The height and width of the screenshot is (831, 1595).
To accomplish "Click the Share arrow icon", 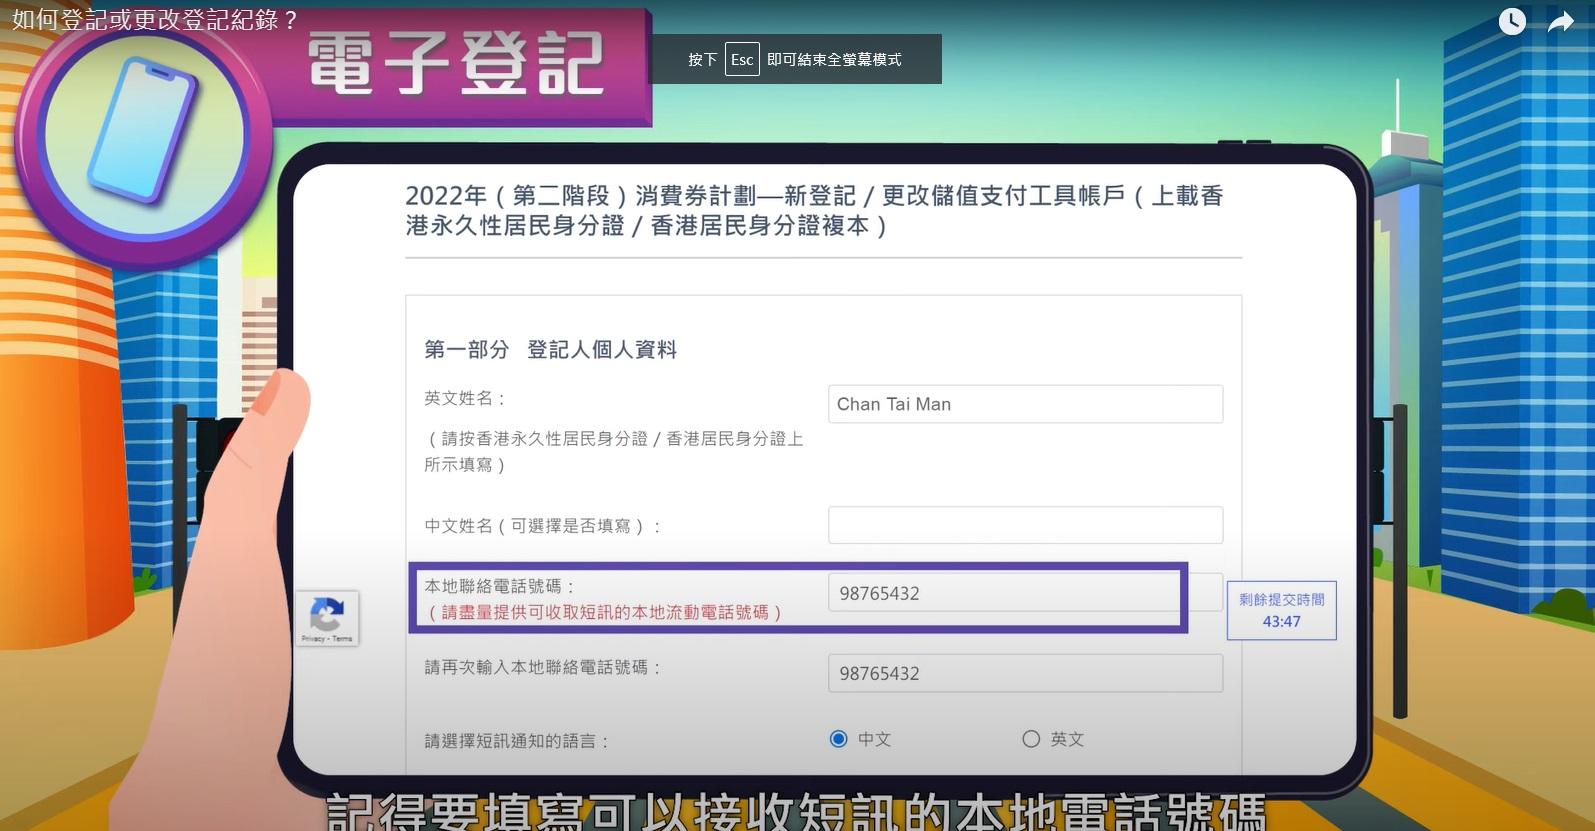I will pos(1560,21).
